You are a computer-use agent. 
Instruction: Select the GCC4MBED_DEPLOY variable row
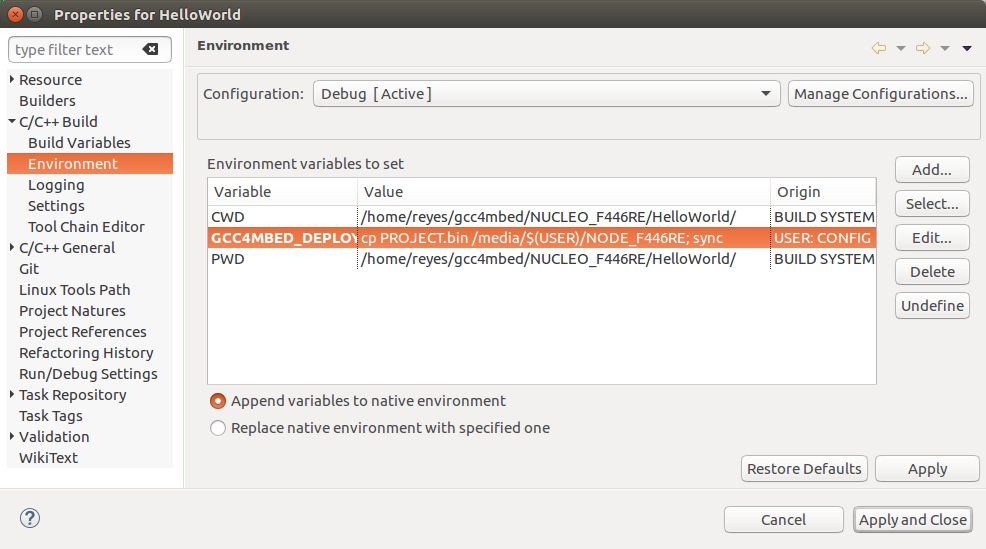point(540,238)
